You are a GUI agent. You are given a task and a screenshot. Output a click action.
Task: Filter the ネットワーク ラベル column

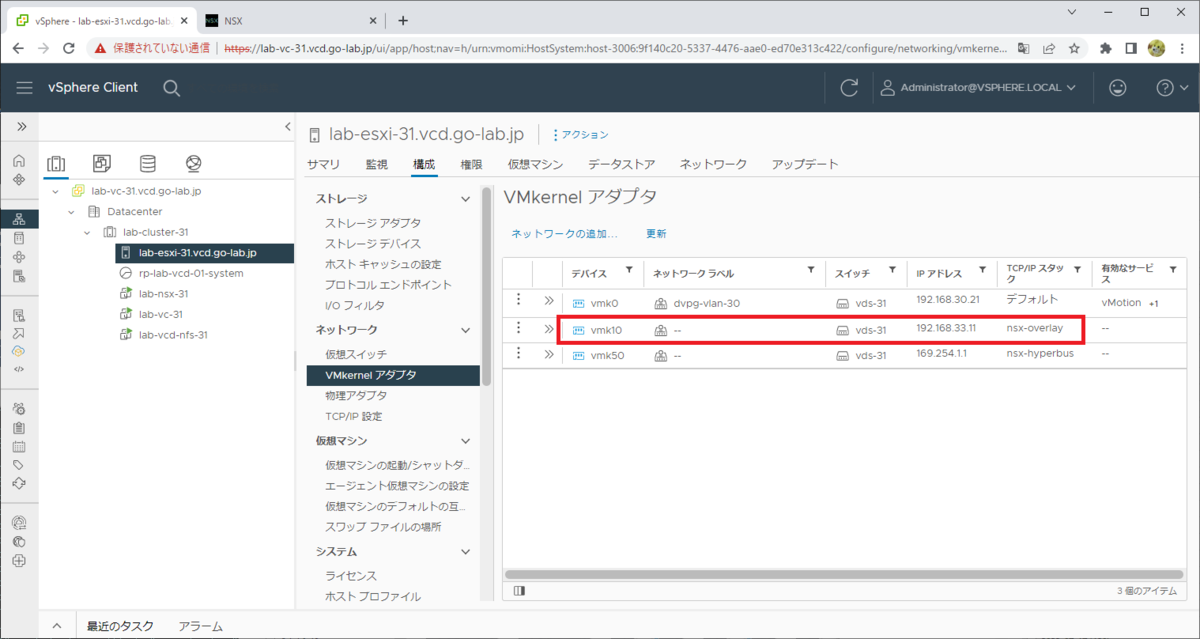tap(811, 270)
